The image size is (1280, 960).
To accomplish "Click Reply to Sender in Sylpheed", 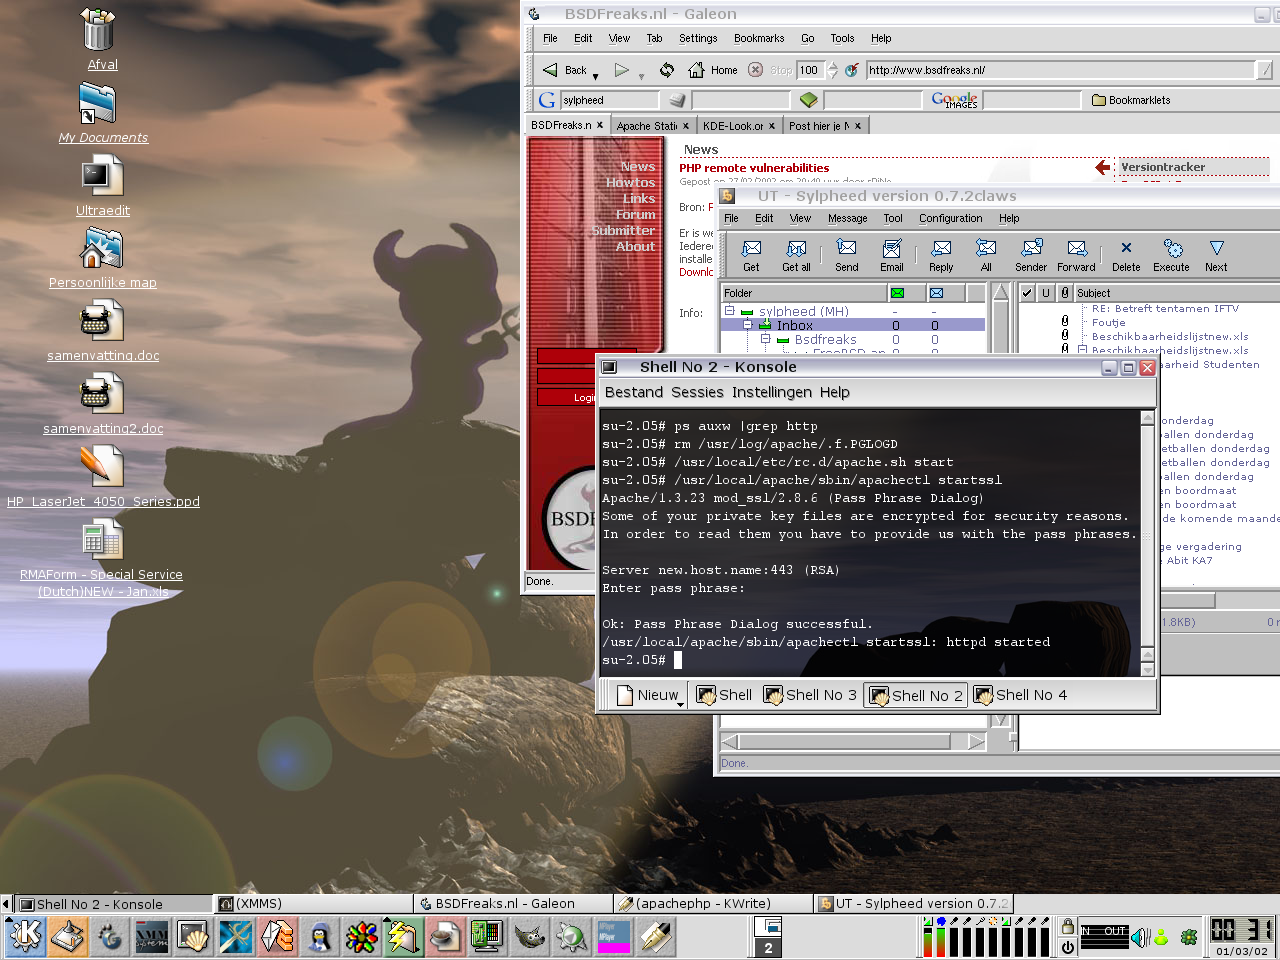I will (1031, 256).
